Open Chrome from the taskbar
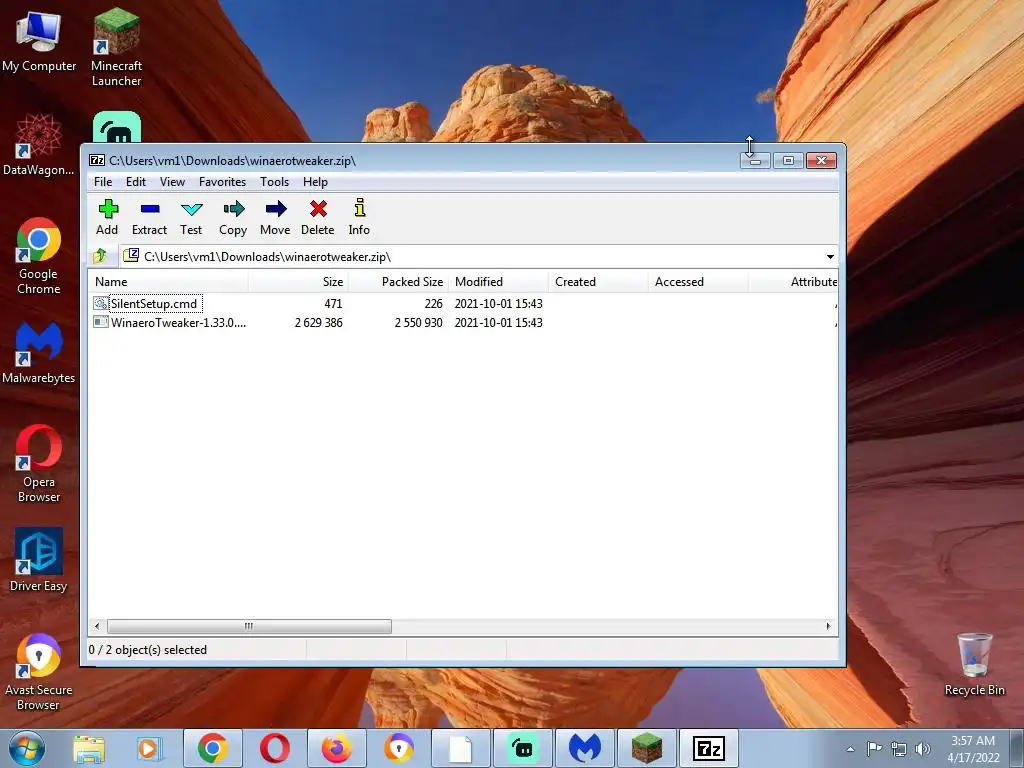1024x768 pixels. (x=213, y=748)
